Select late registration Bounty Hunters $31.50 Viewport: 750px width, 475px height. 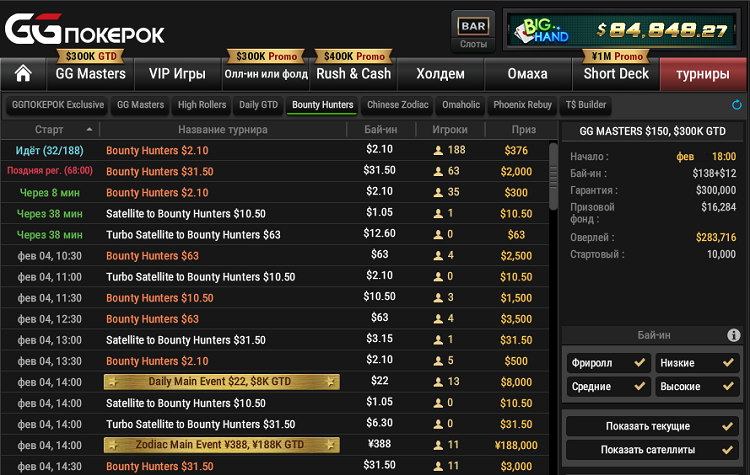click(x=275, y=171)
